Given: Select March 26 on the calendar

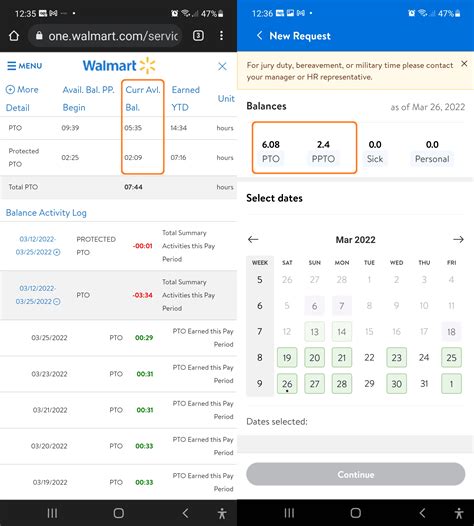Looking at the screenshot, I should [287, 384].
